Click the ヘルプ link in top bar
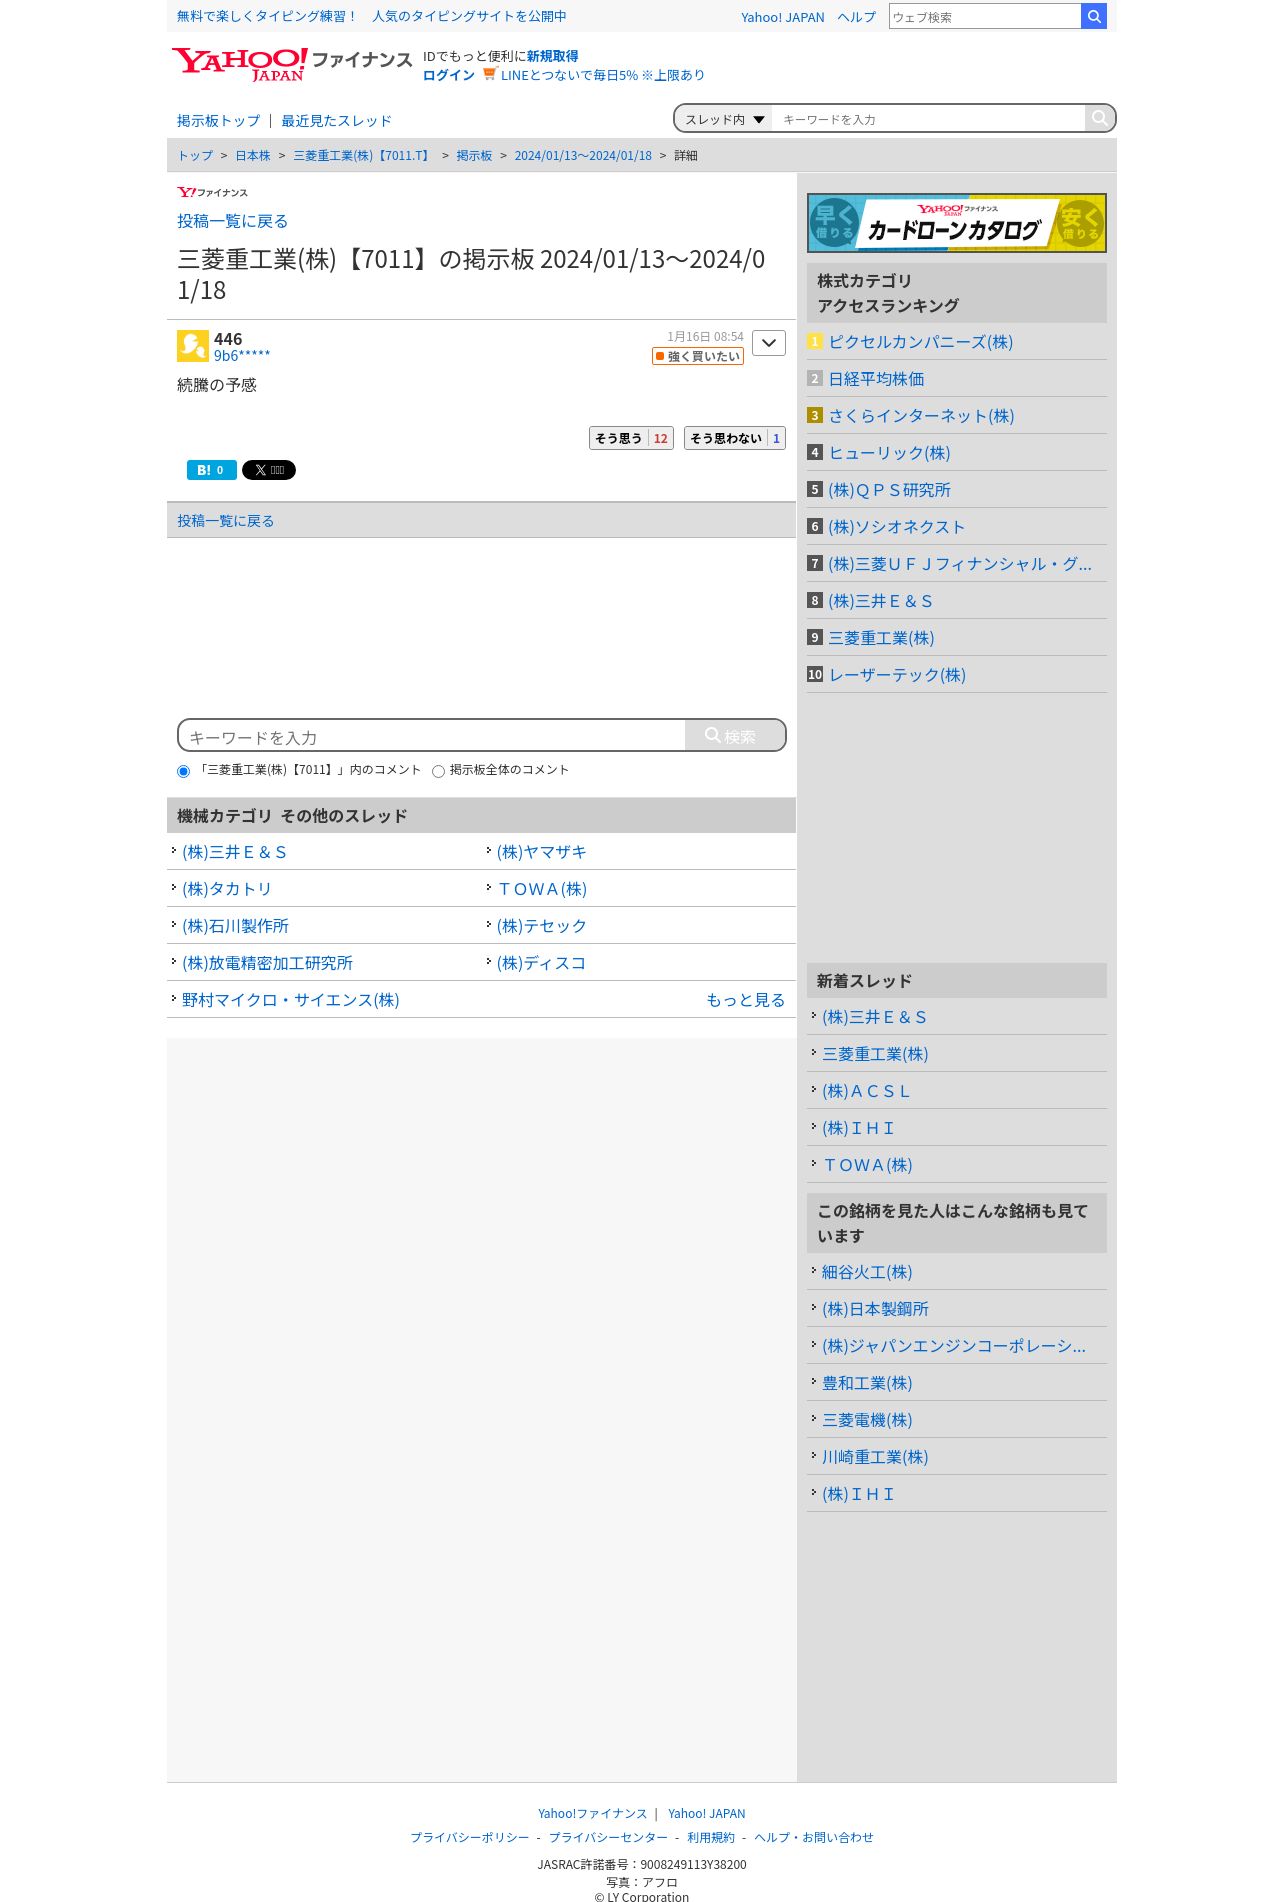 [x=856, y=17]
